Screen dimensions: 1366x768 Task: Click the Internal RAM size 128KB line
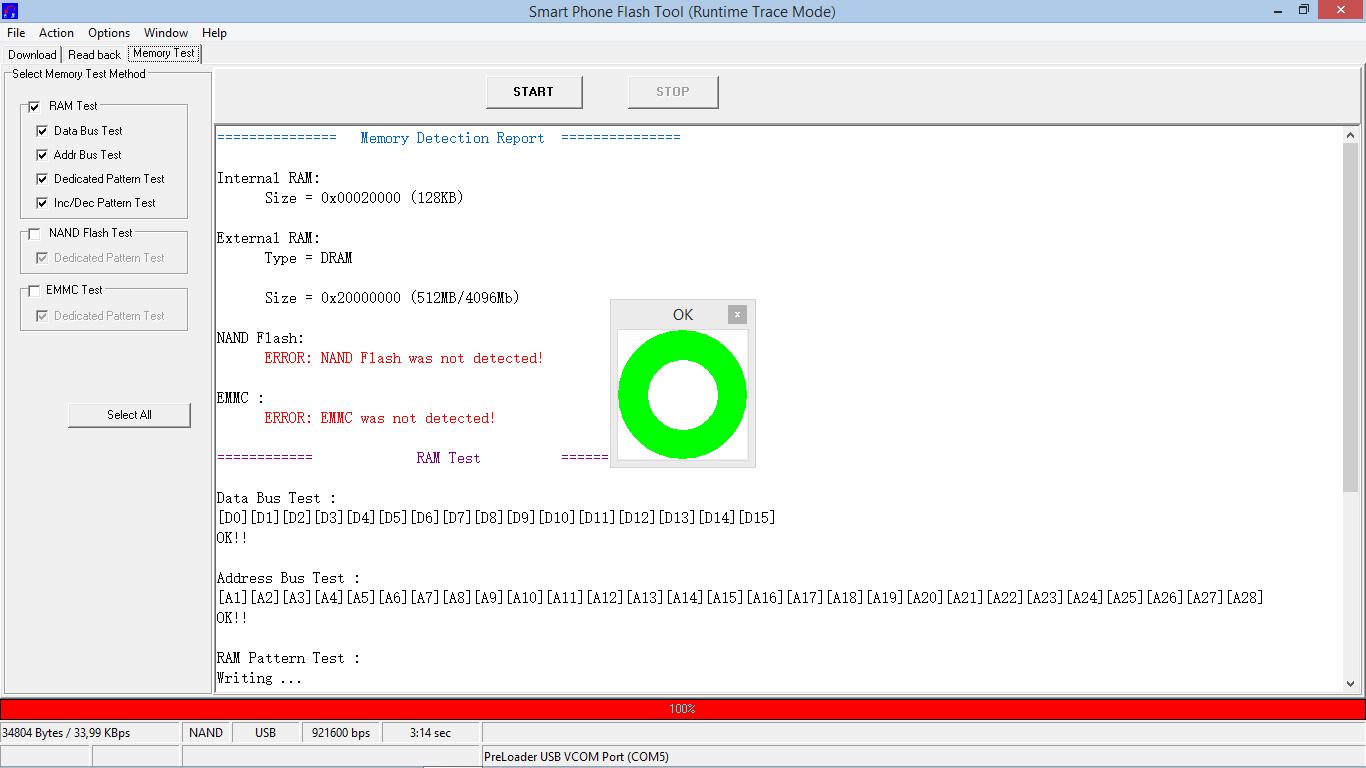pyautogui.click(x=364, y=198)
